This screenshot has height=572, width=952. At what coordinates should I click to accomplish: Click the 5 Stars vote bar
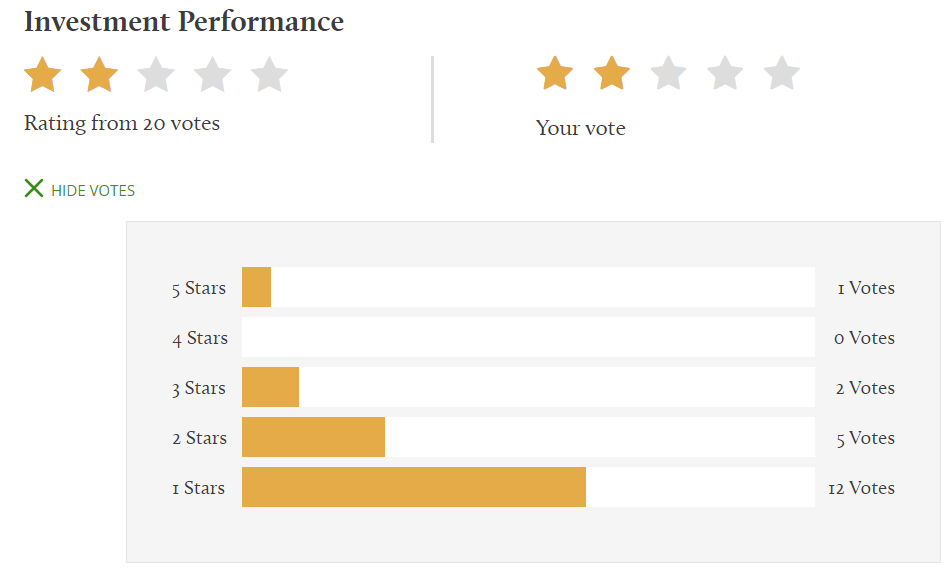pyautogui.click(x=528, y=287)
